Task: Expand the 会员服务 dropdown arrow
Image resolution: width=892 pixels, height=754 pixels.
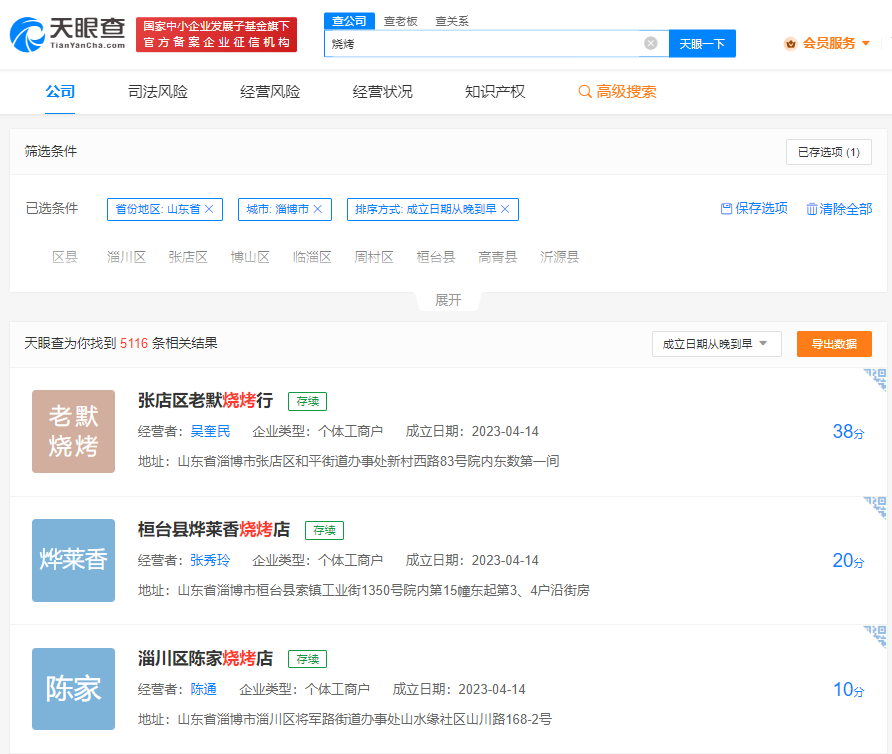Action: pos(866,43)
